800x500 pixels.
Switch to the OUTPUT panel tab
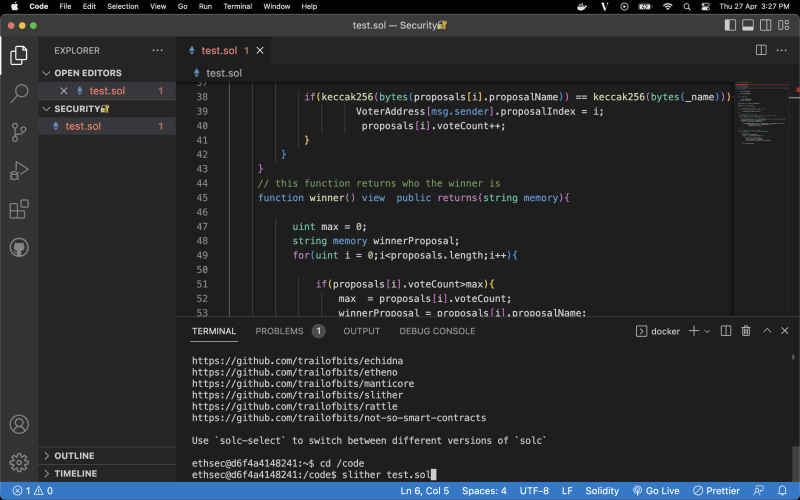361,331
